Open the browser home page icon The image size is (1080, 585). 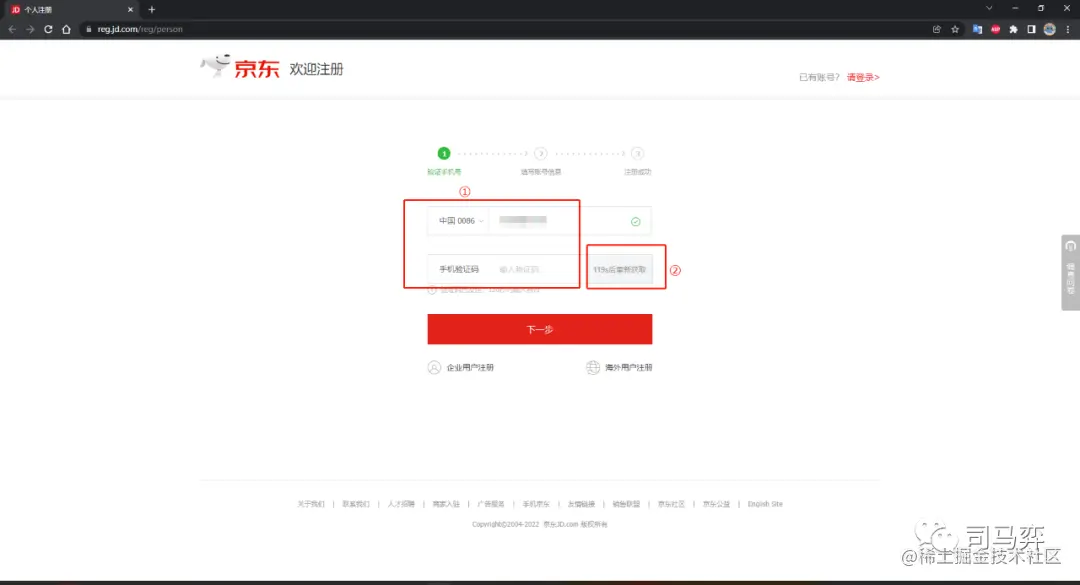pos(66,29)
